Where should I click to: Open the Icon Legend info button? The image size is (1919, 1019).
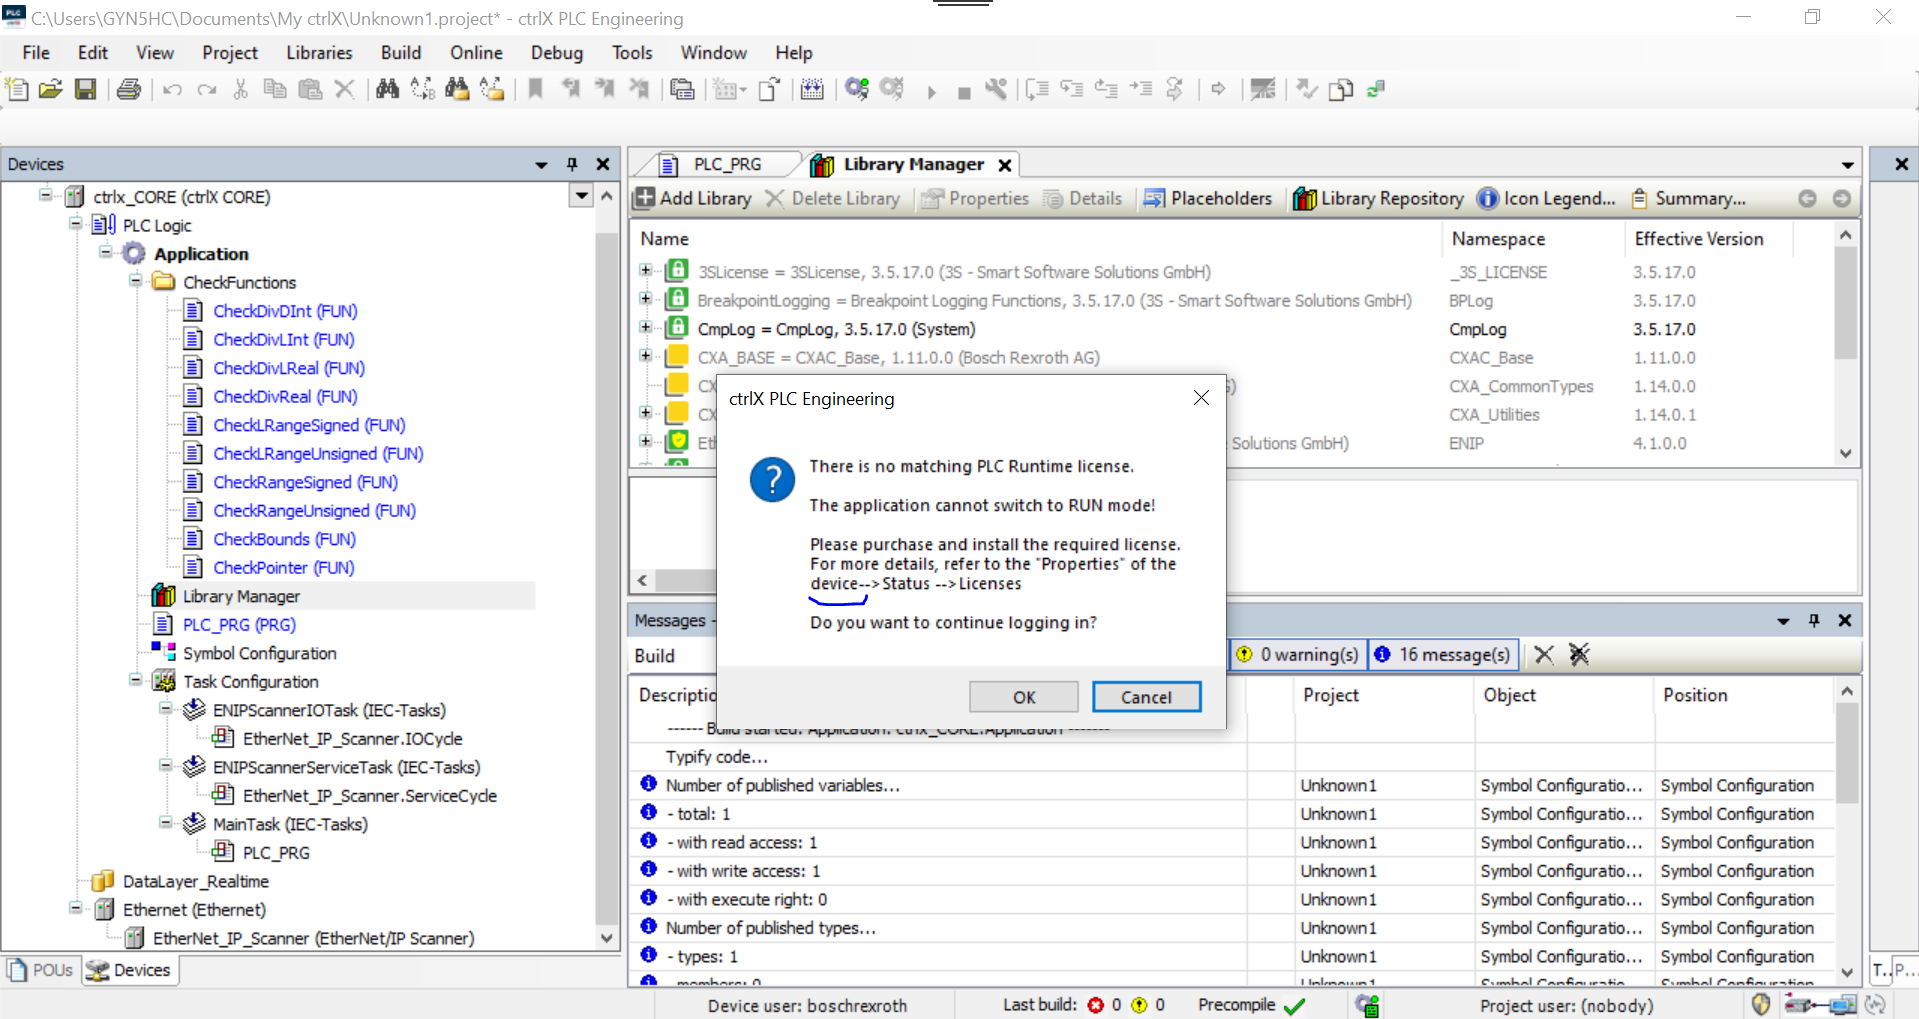tap(1488, 198)
